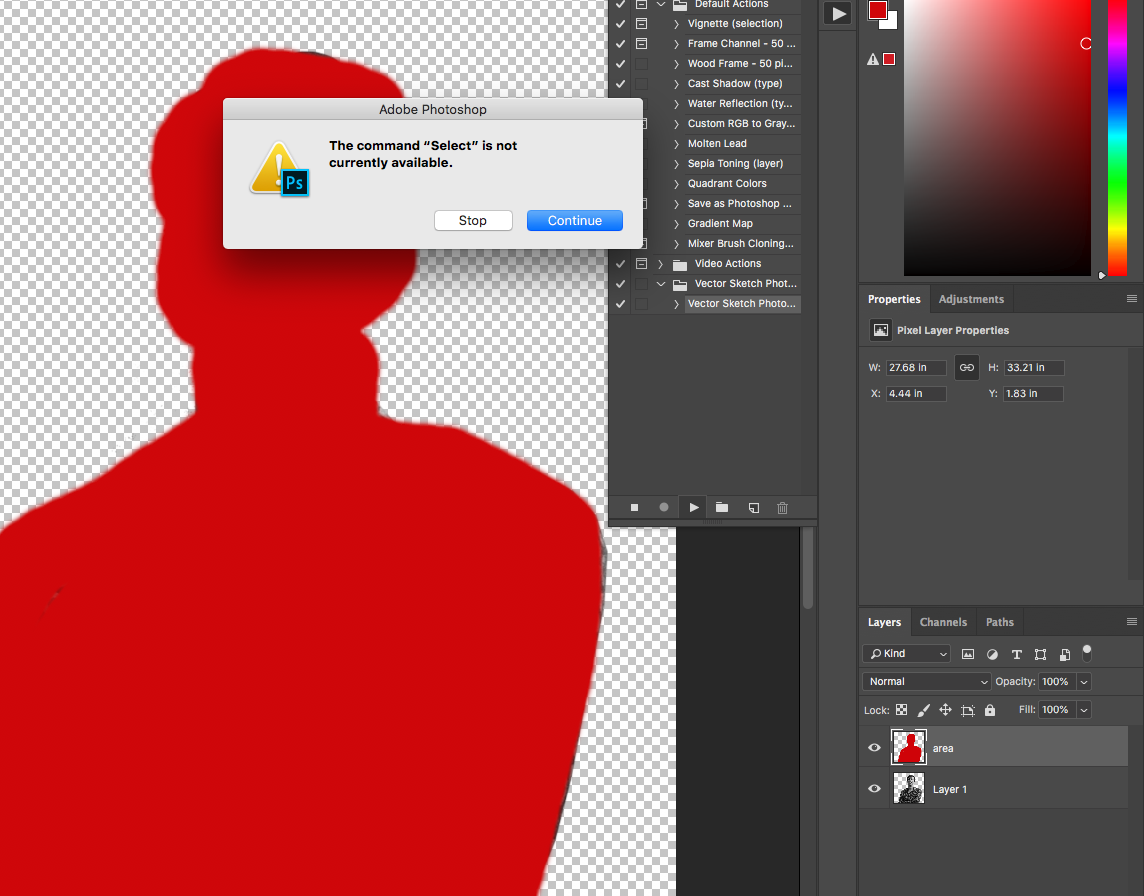Click the foreground color swatch

tap(878, 9)
